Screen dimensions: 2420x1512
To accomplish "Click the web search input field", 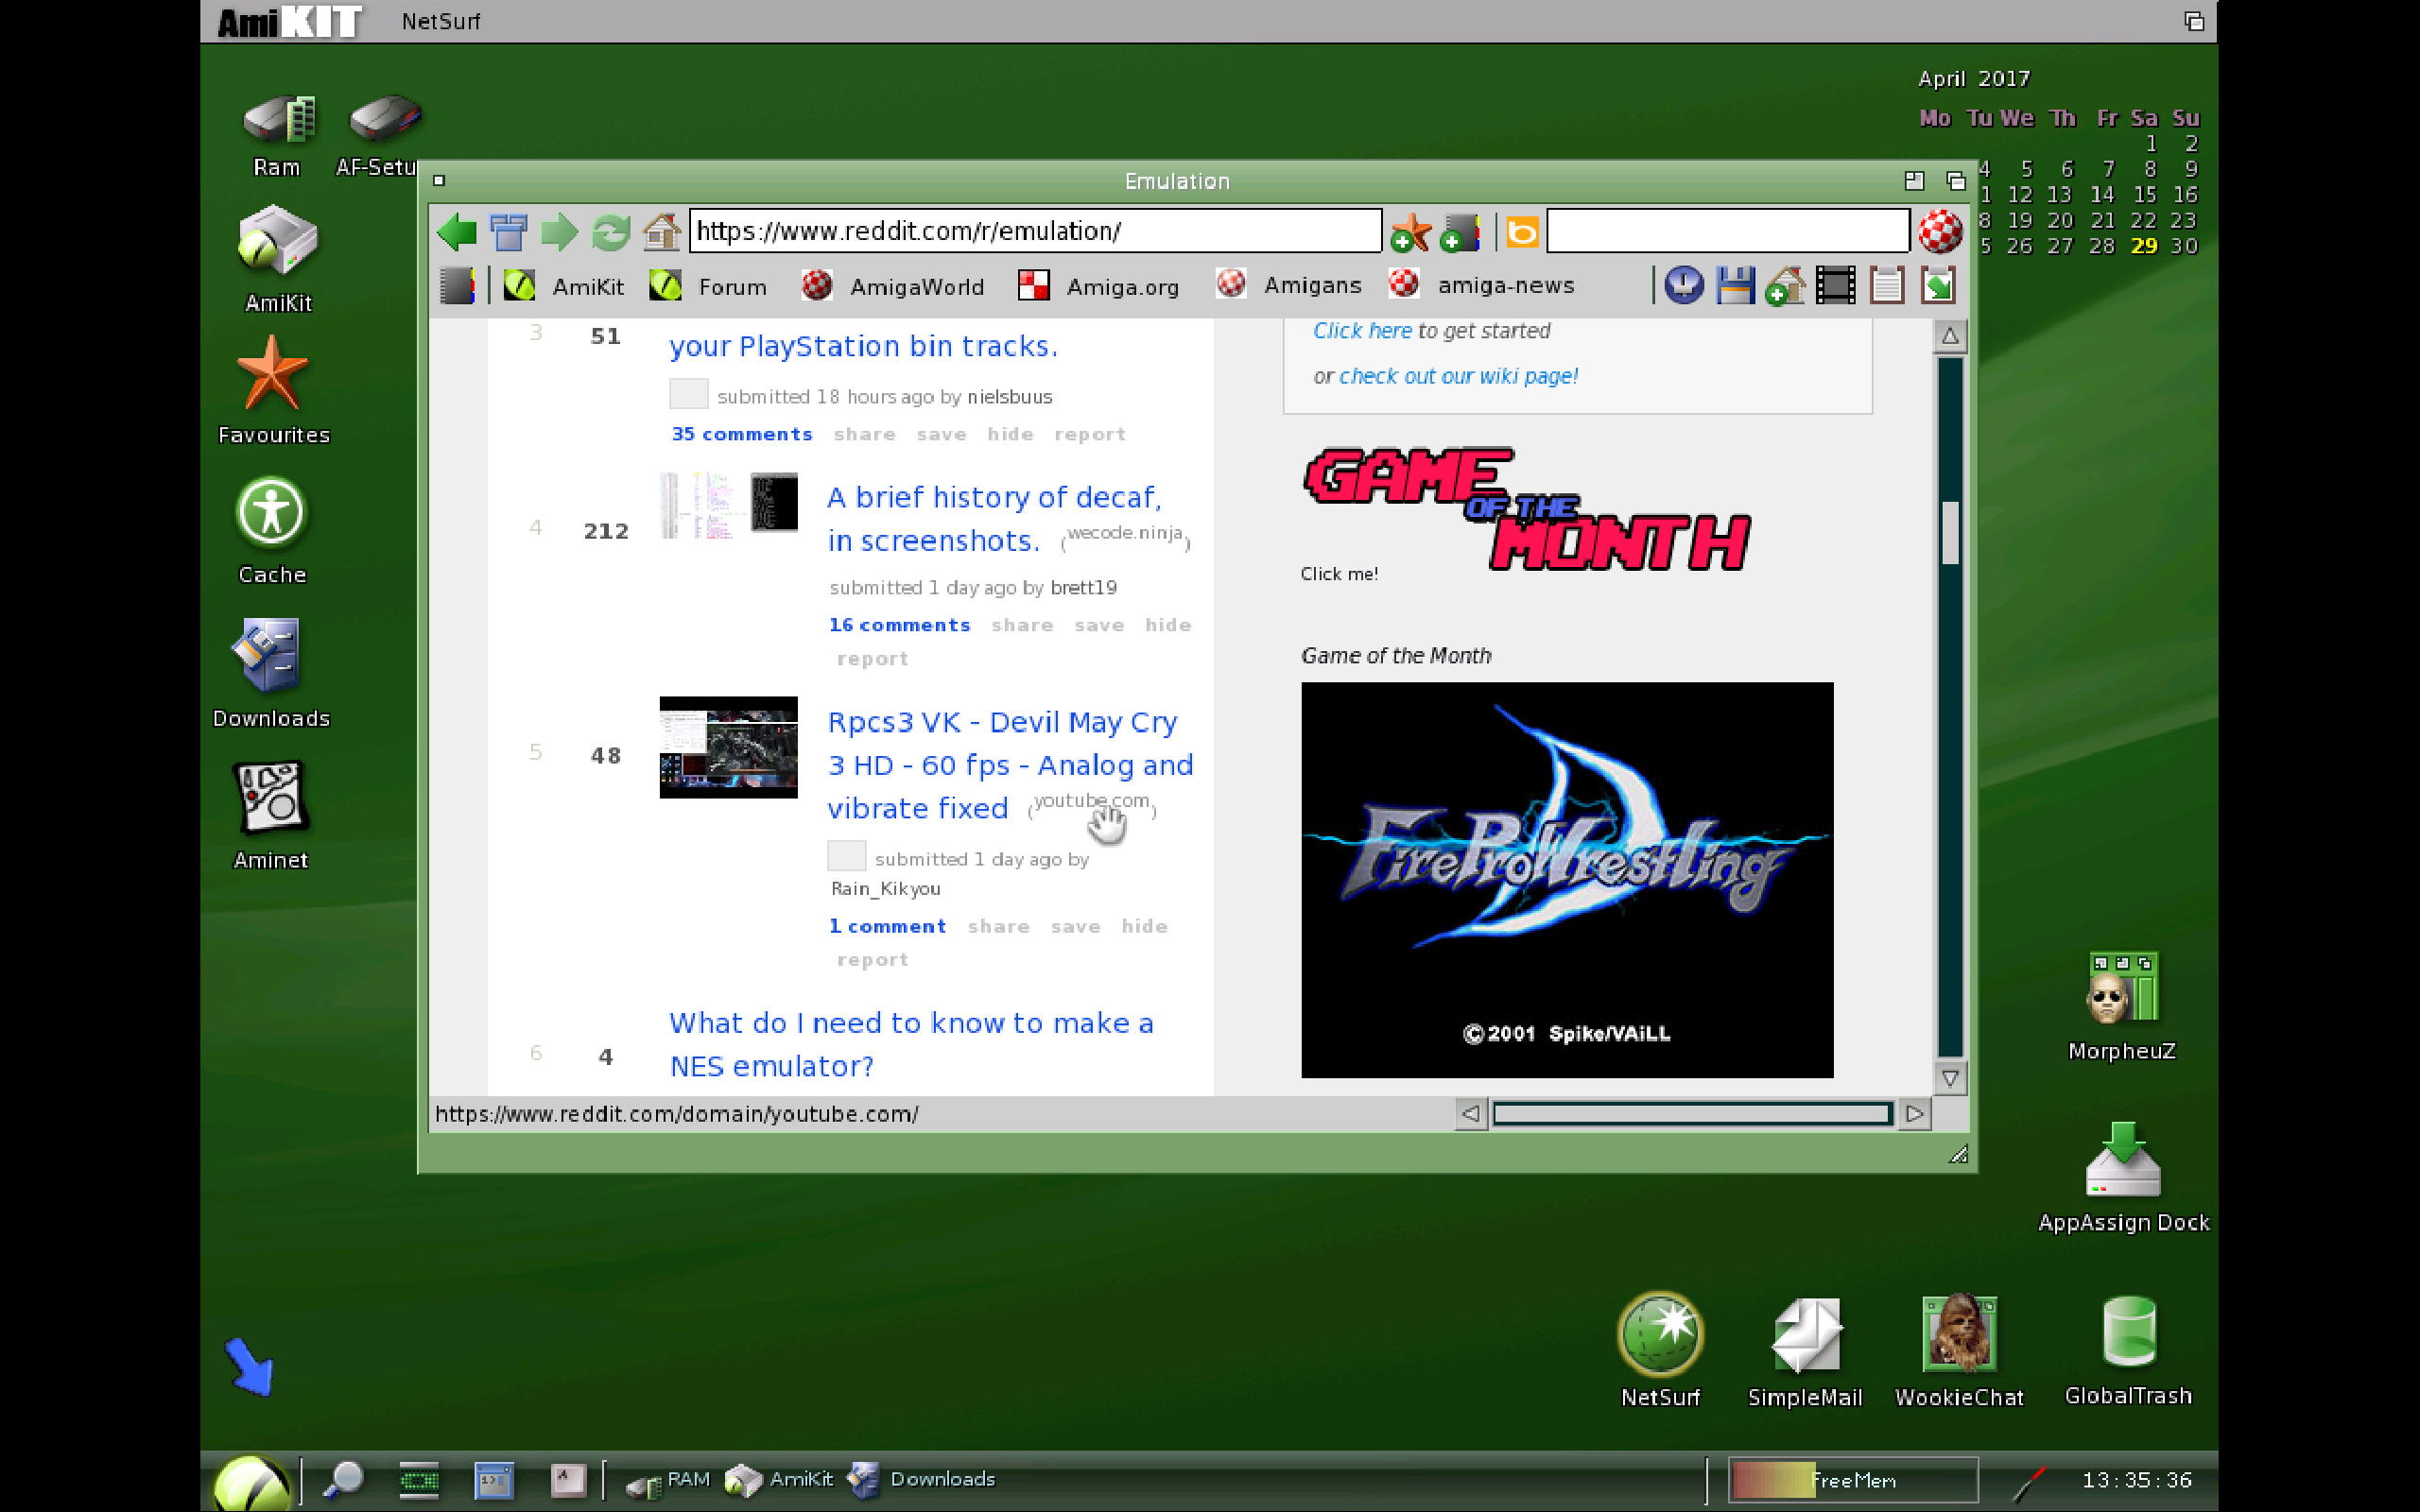I will point(1728,231).
